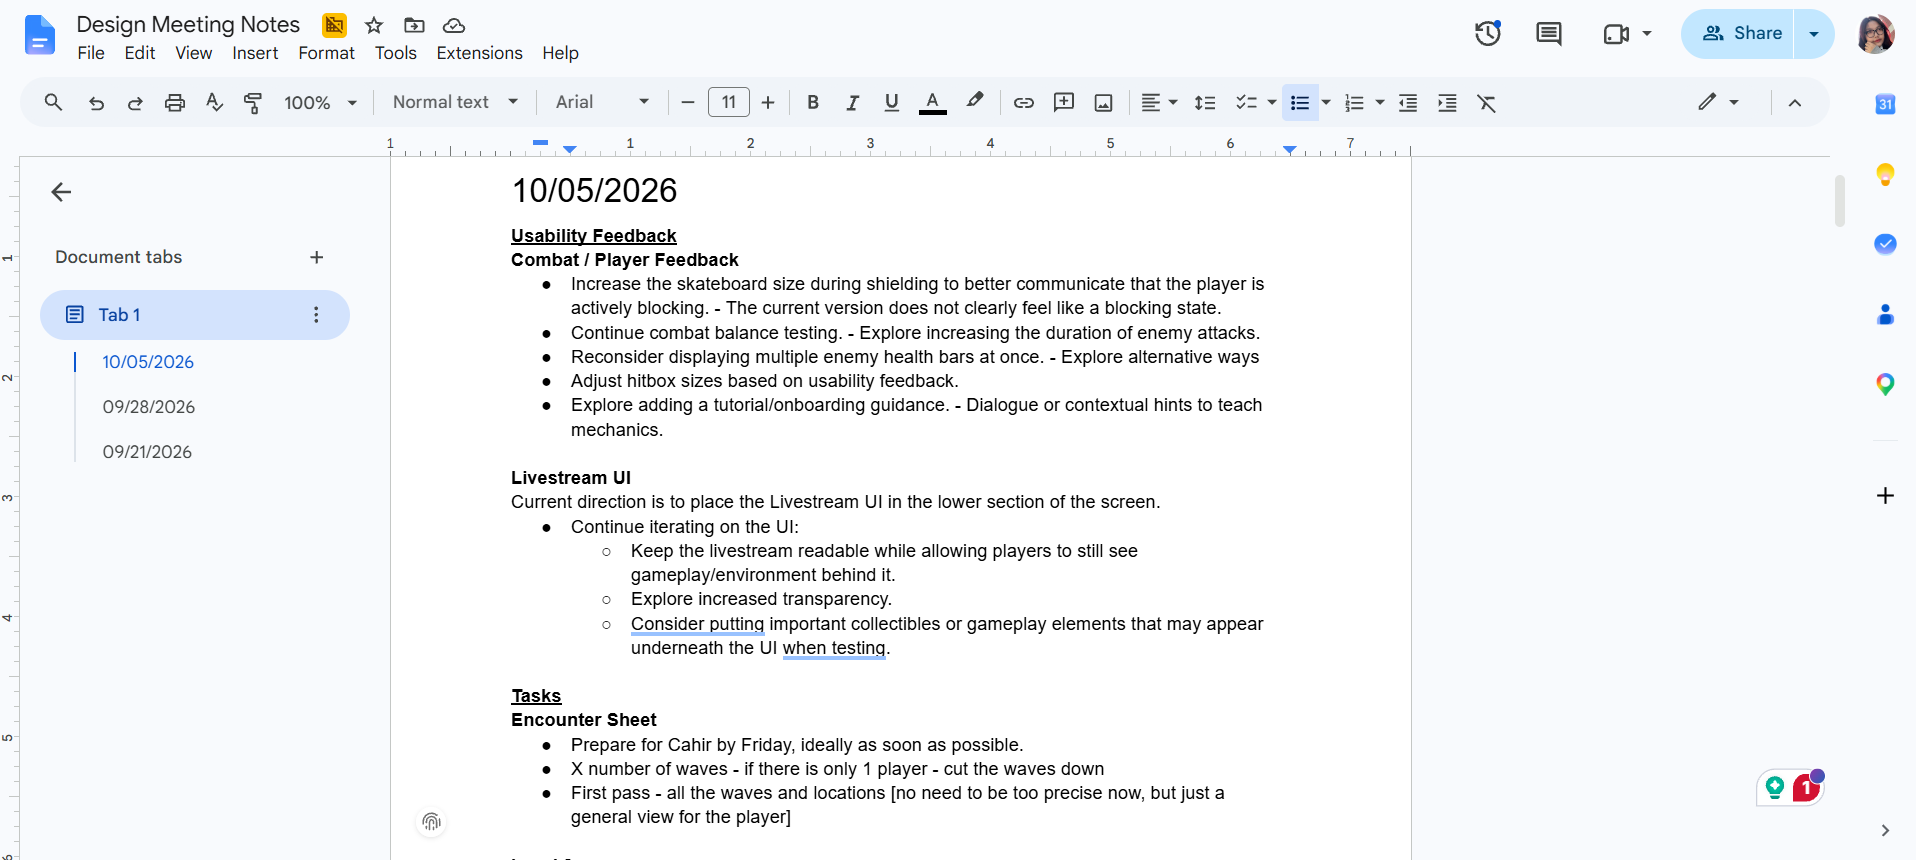This screenshot has width=1916, height=860.
Task: Open Tab 1 options three-dot menu
Action: [316, 315]
